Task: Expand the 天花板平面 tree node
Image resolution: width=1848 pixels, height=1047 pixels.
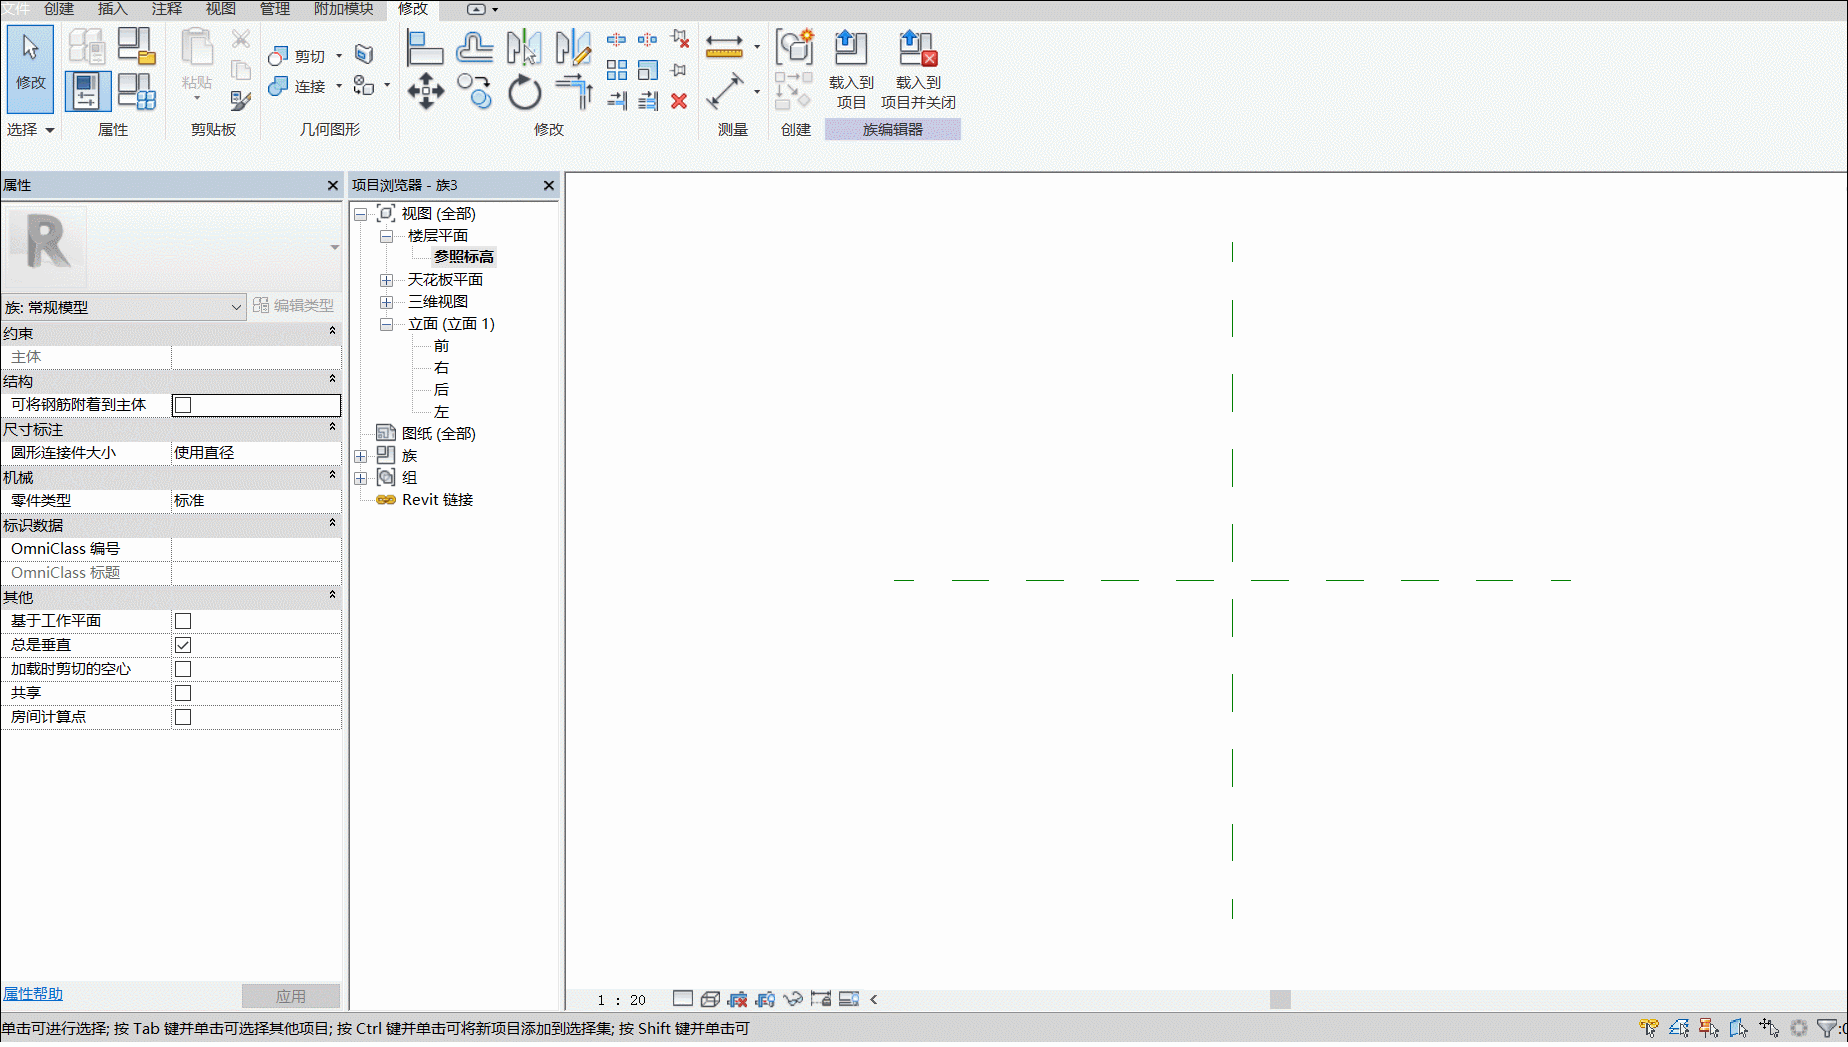Action: (386, 280)
